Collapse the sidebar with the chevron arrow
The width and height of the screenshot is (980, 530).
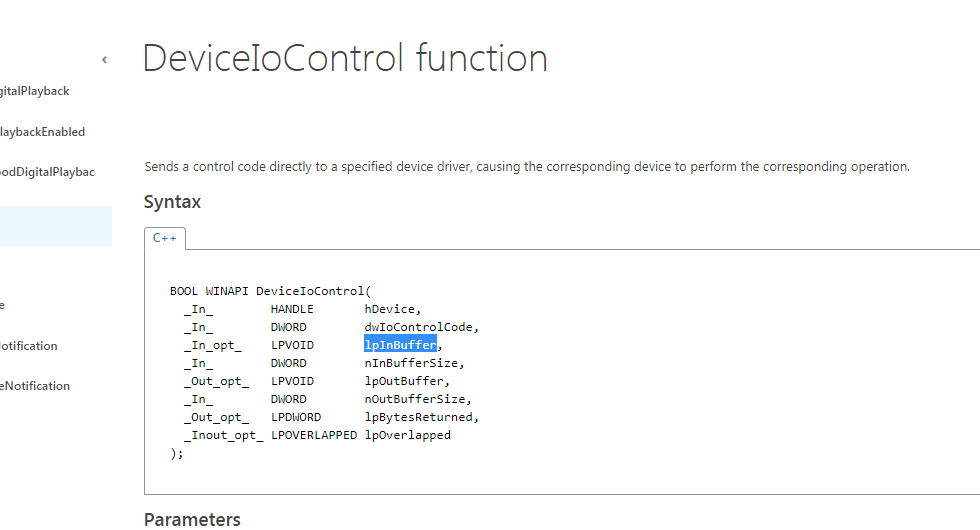pos(104,60)
